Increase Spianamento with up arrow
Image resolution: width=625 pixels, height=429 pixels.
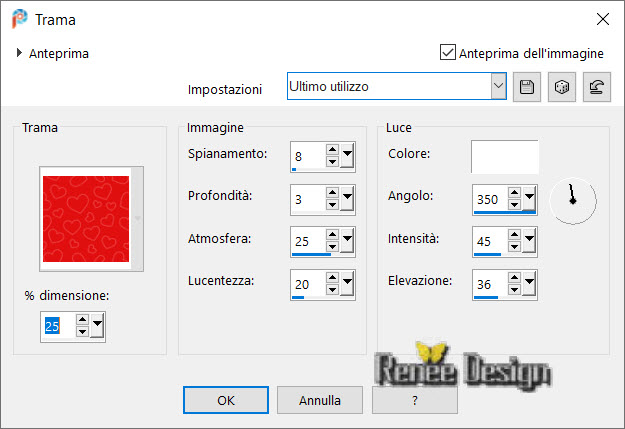pyautogui.click(x=332, y=150)
